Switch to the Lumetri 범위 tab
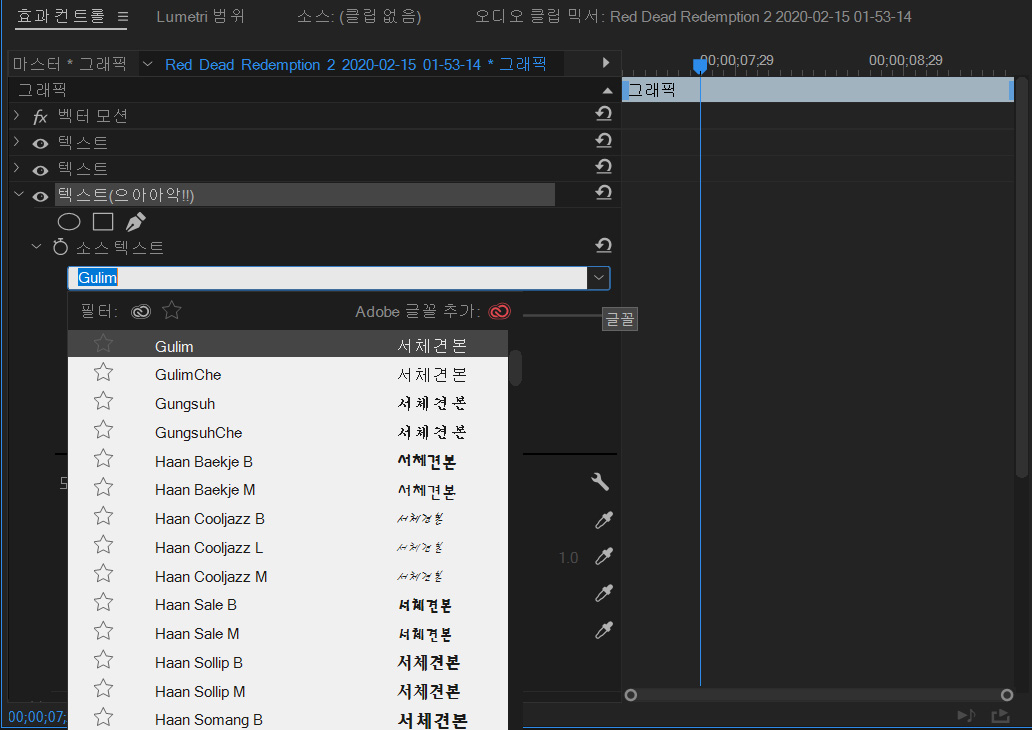This screenshot has width=1032, height=730. 201,16
